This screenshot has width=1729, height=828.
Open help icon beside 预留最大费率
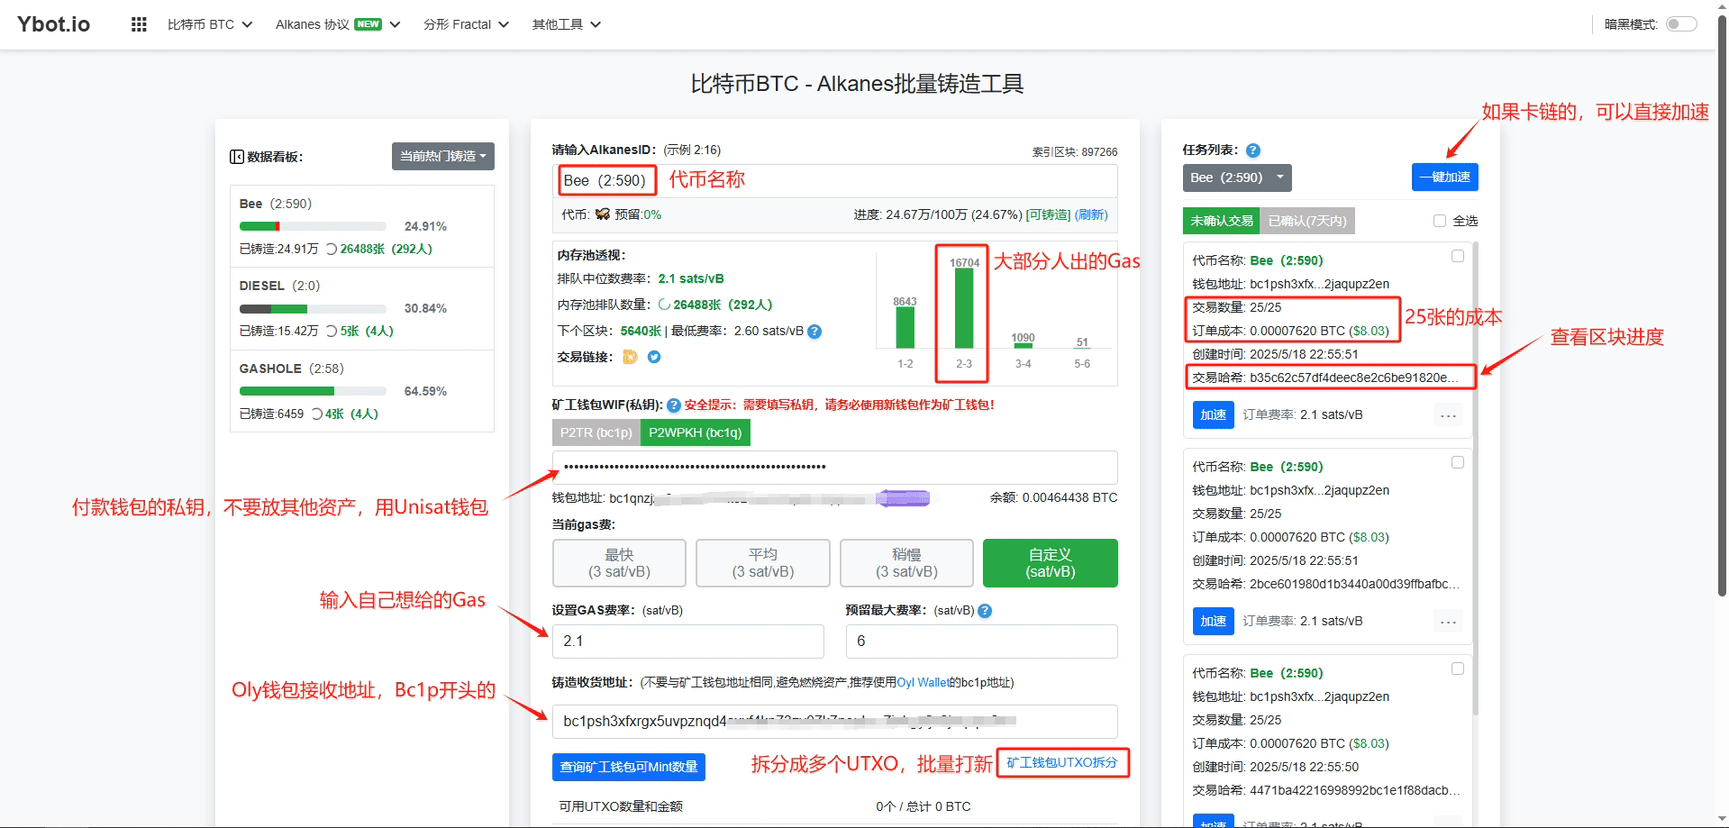point(985,611)
